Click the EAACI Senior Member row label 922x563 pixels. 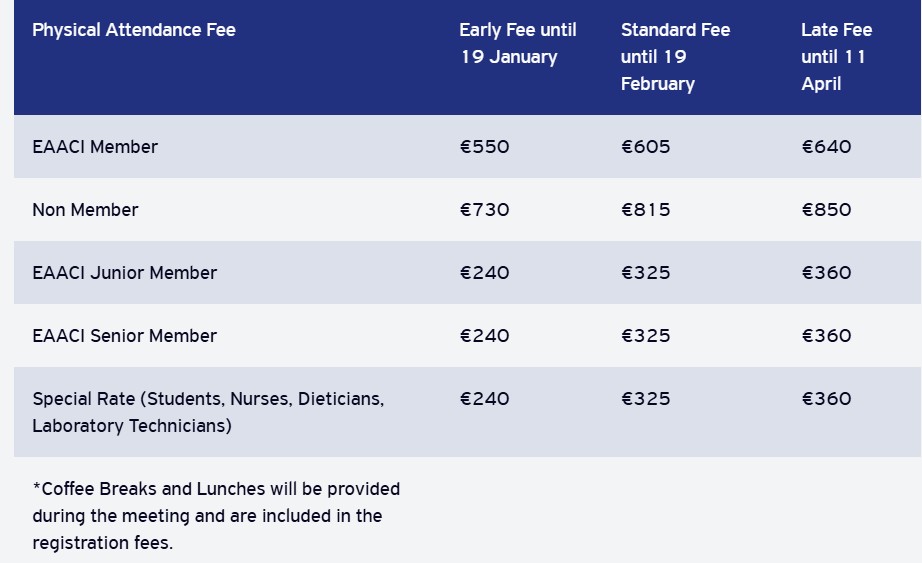(x=124, y=336)
